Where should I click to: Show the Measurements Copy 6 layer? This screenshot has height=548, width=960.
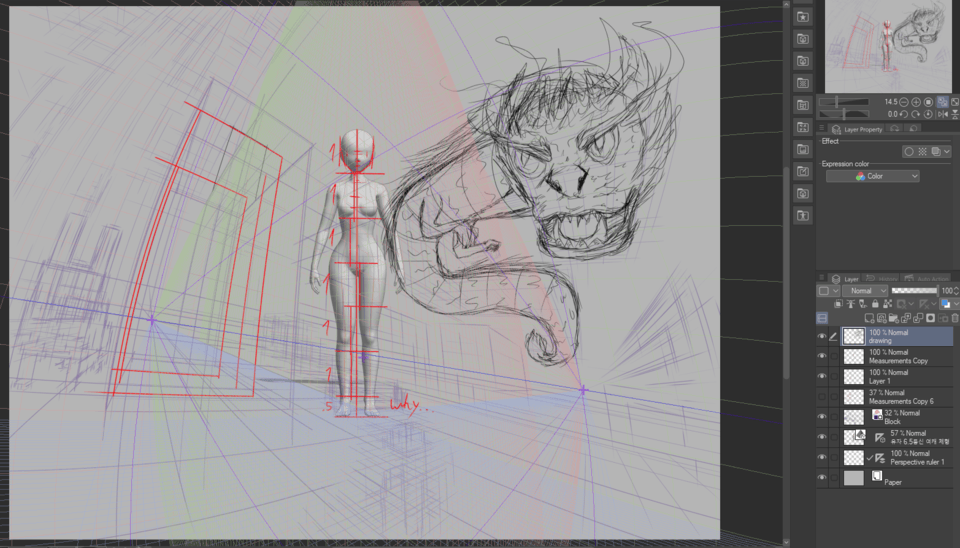pyautogui.click(x=822, y=397)
